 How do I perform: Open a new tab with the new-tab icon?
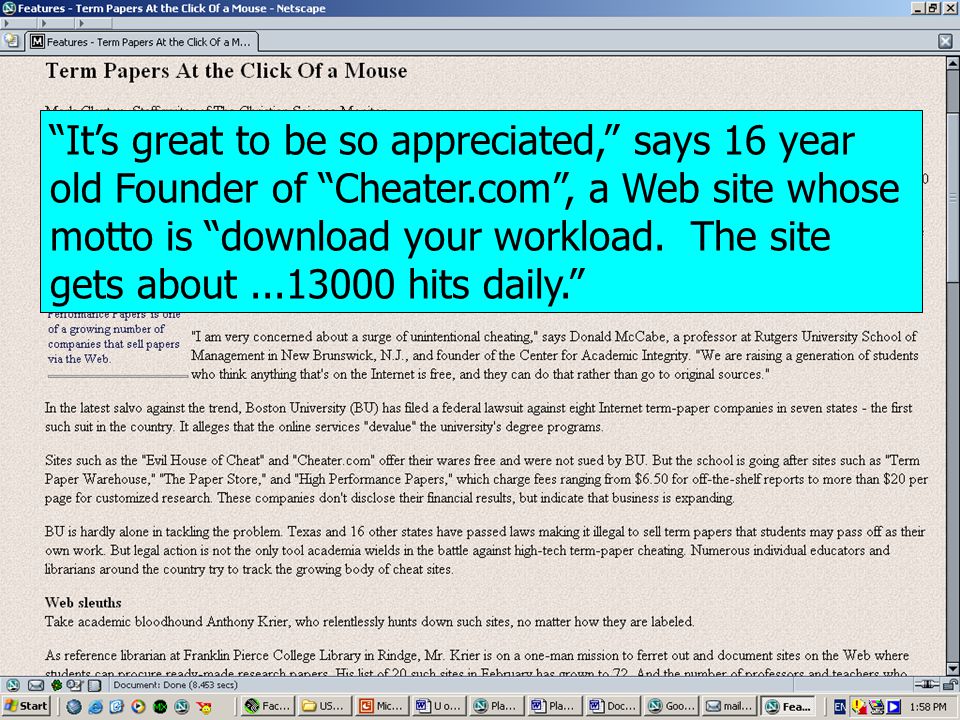pos(12,41)
